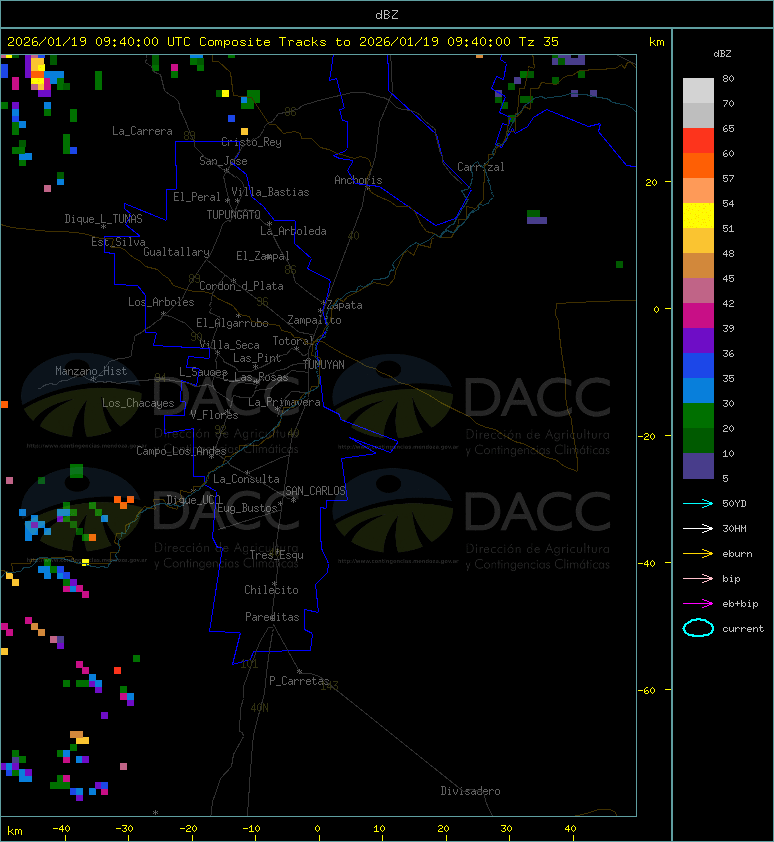Click the San_Jose map label
Viewport: 774px width, 842px height.
[223, 161]
